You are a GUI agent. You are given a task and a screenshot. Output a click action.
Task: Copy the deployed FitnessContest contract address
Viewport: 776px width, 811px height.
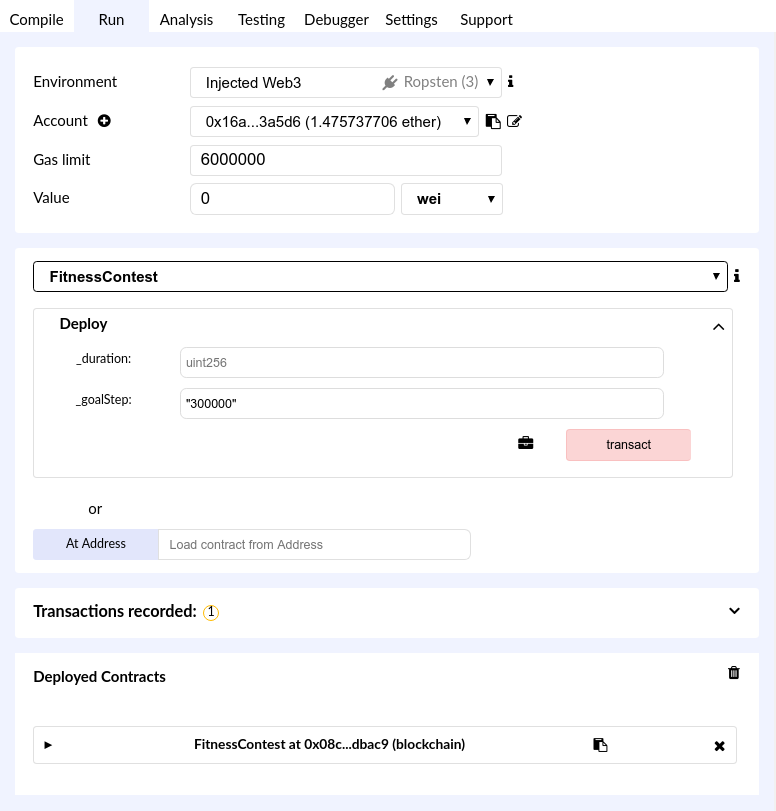600,745
